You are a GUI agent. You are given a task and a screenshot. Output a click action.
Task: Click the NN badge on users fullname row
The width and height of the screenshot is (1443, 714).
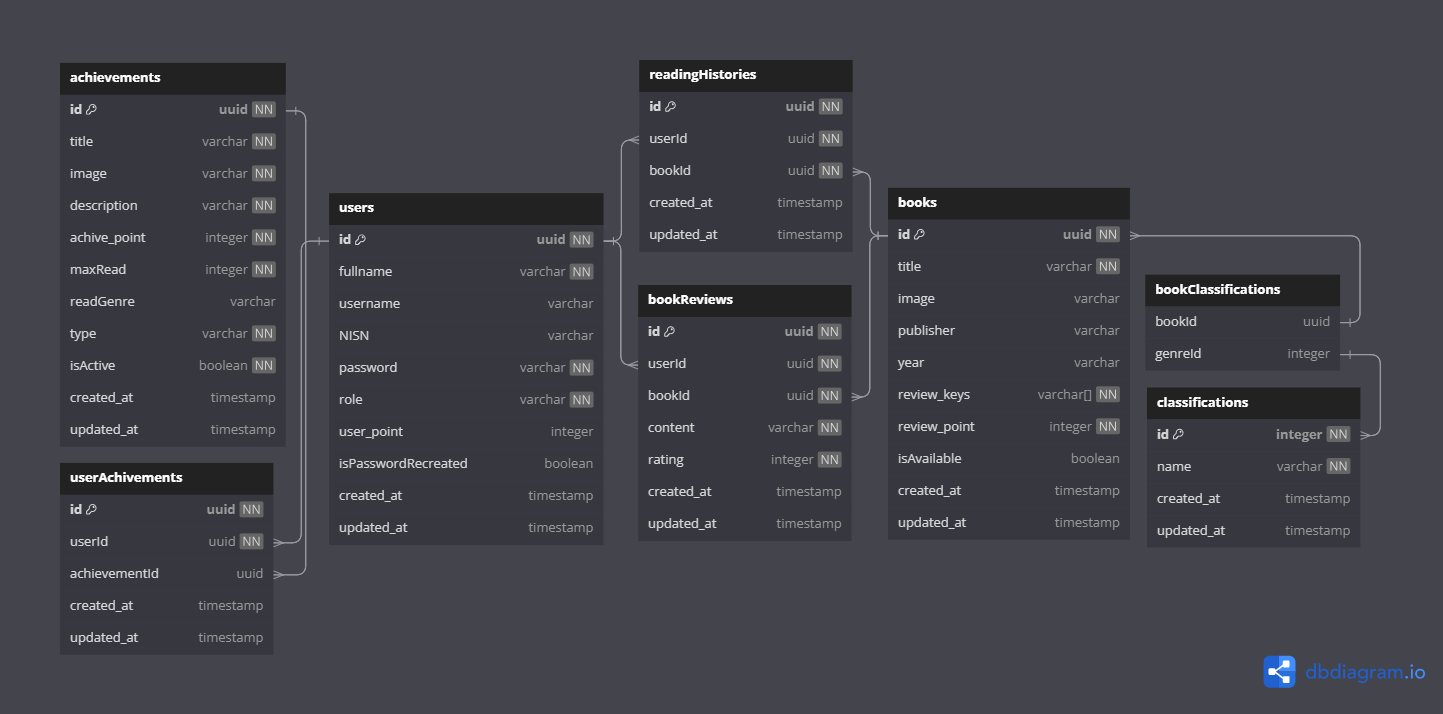(x=583, y=271)
